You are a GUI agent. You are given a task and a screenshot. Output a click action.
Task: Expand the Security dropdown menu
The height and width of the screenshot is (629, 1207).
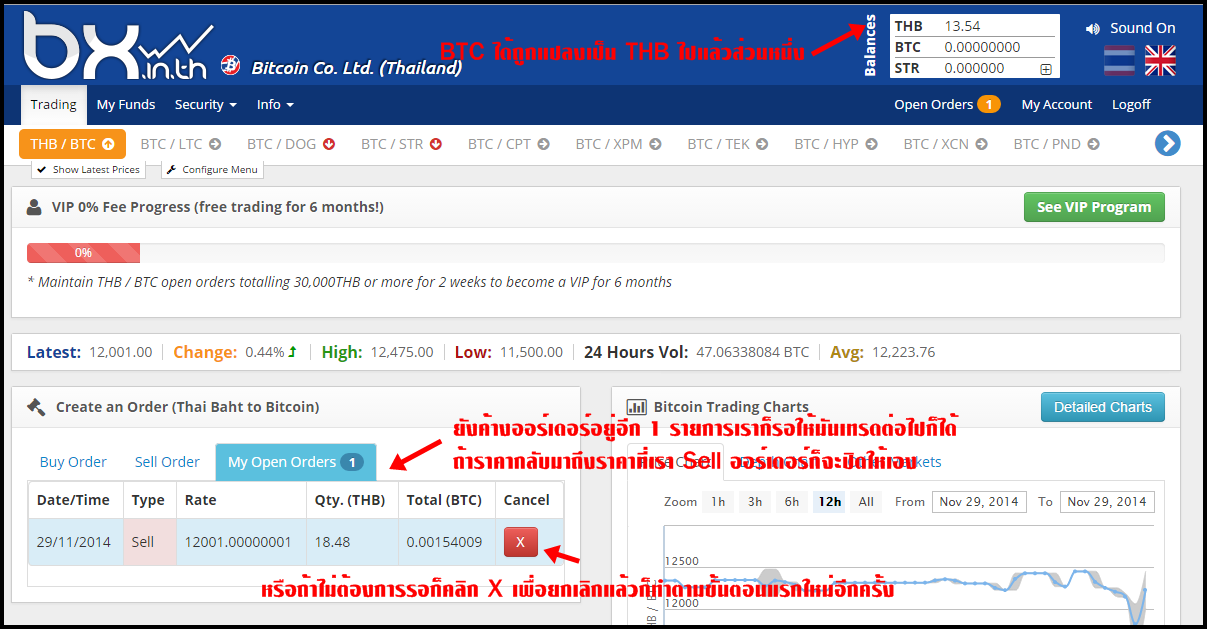click(205, 104)
